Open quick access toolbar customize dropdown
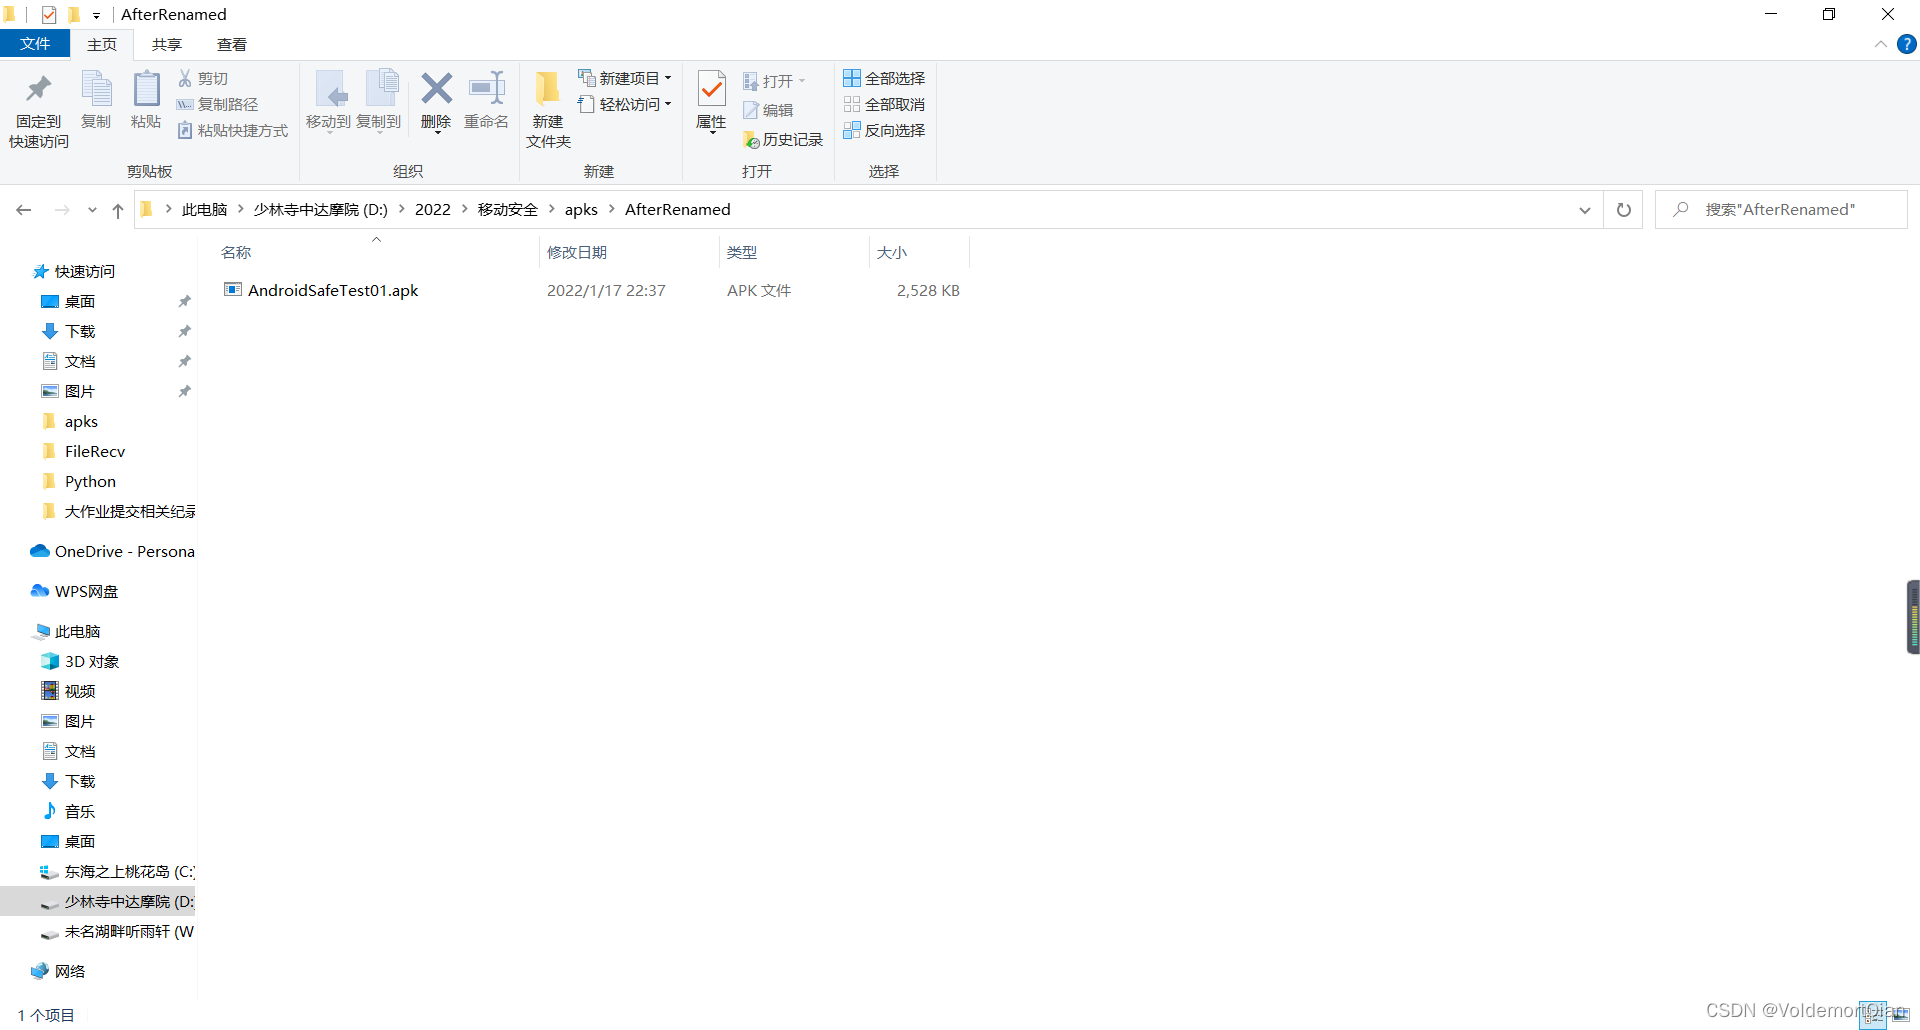1920x1030 pixels. (x=96, y=15)
